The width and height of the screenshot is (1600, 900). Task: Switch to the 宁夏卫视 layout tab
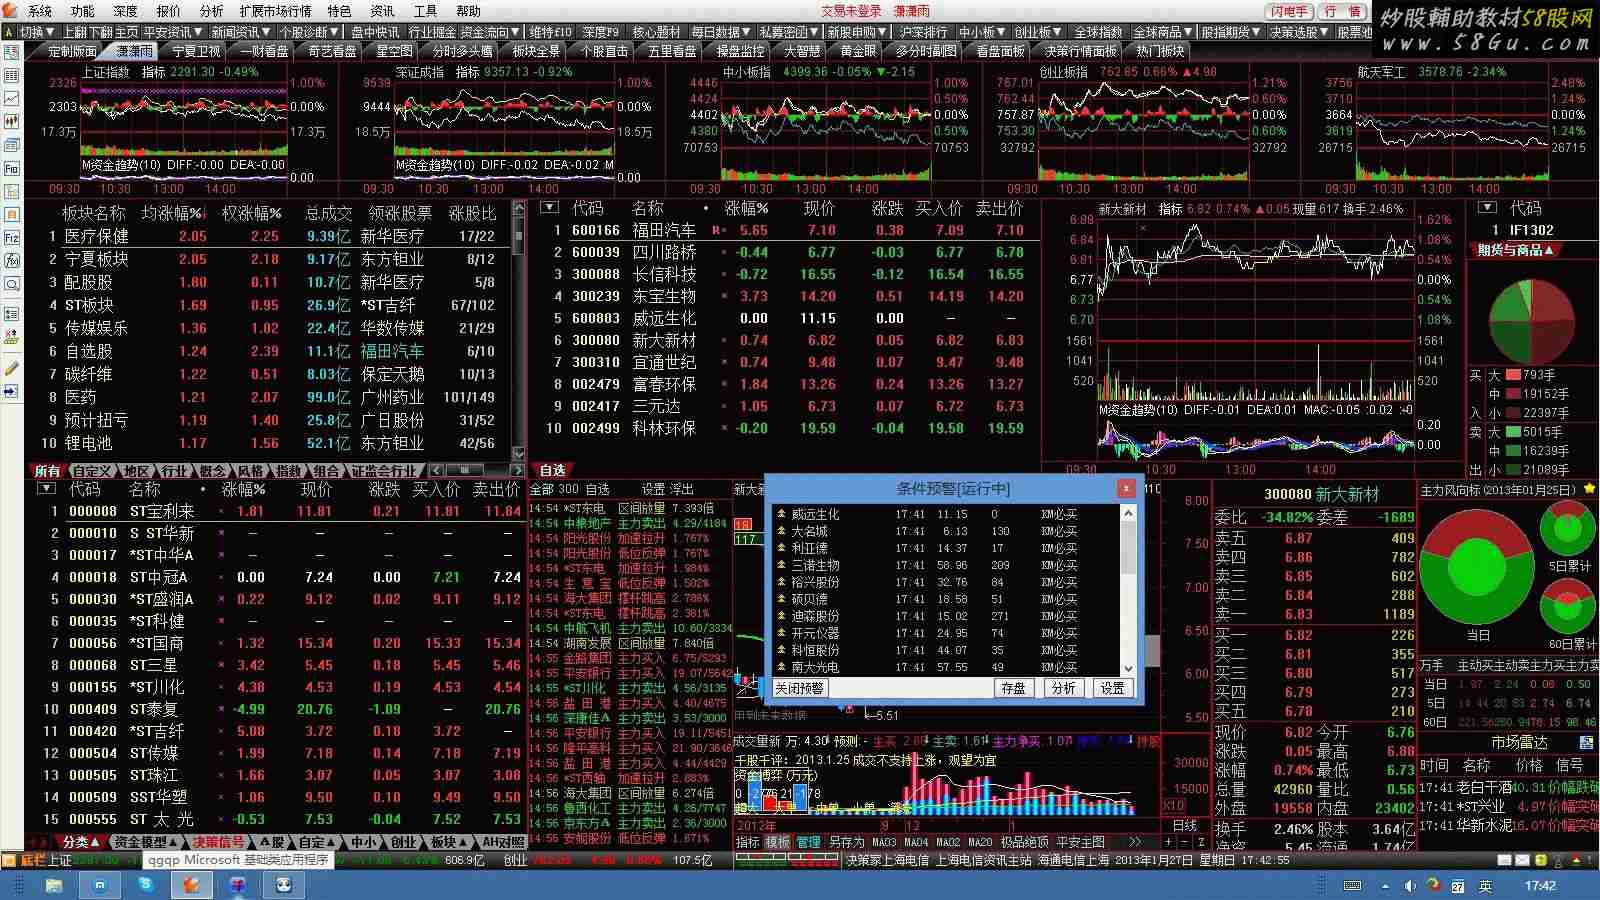[197, 51]
